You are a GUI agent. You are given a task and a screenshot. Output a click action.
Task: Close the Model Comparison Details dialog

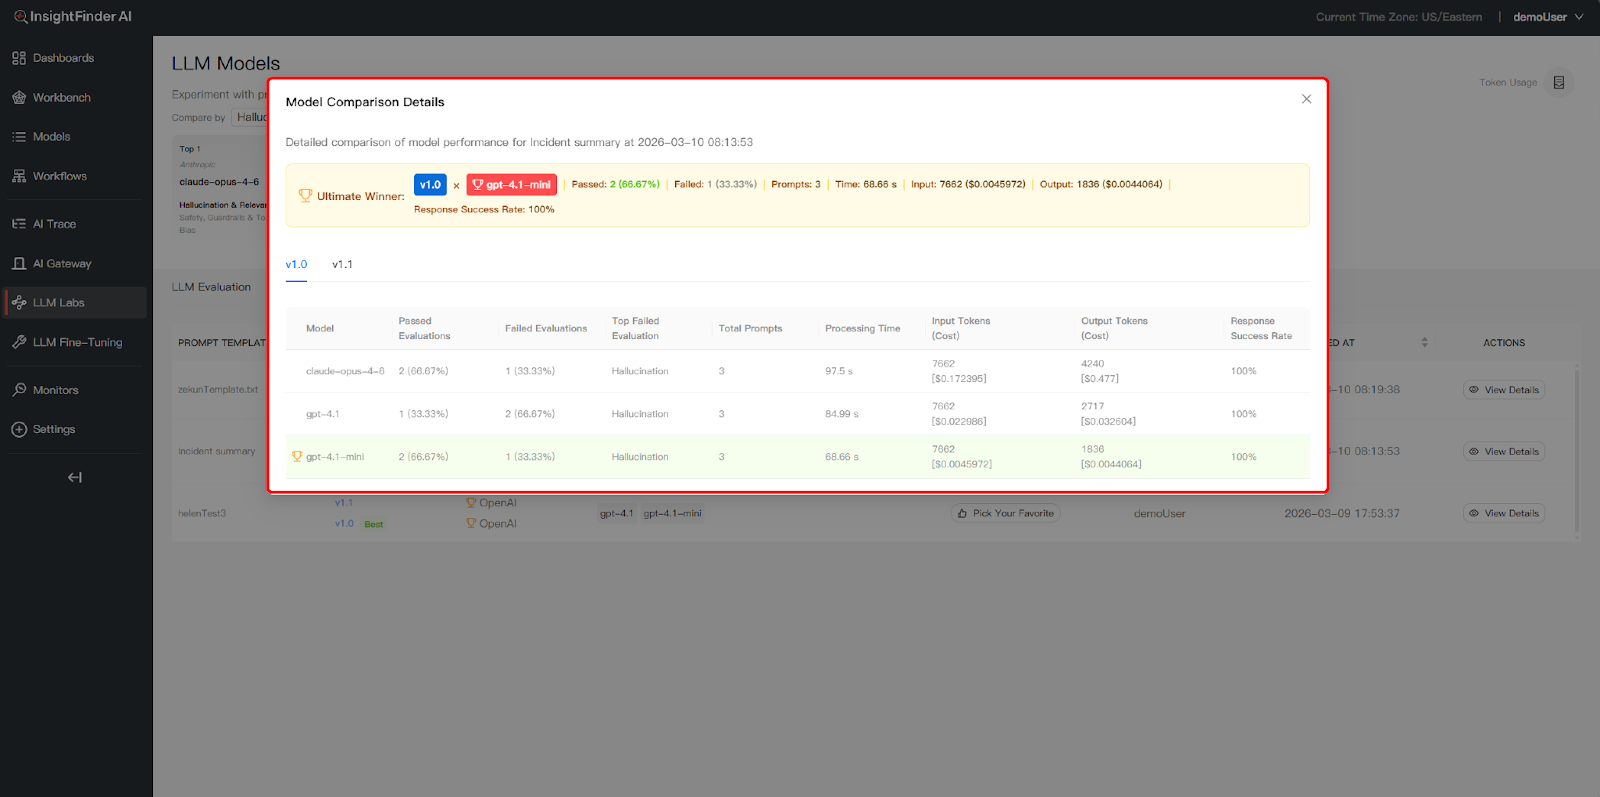coord(1306,99)
